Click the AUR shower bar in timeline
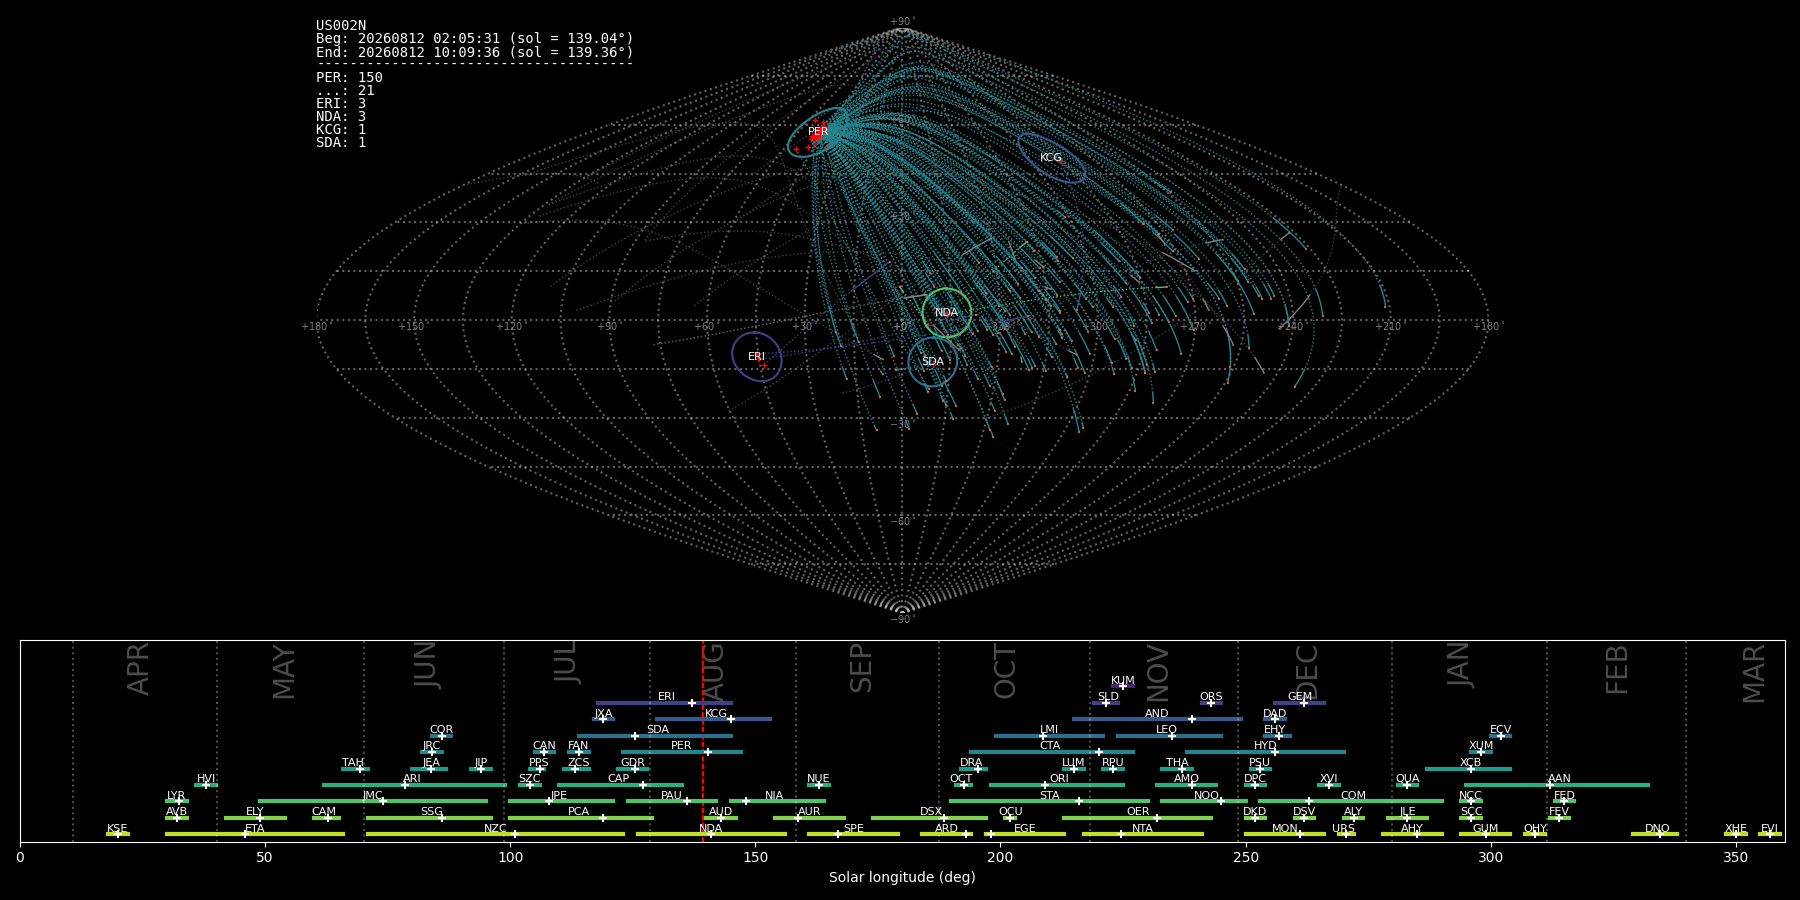The image size is (1800, 900). pyautogui.click(x=809, y=818)
